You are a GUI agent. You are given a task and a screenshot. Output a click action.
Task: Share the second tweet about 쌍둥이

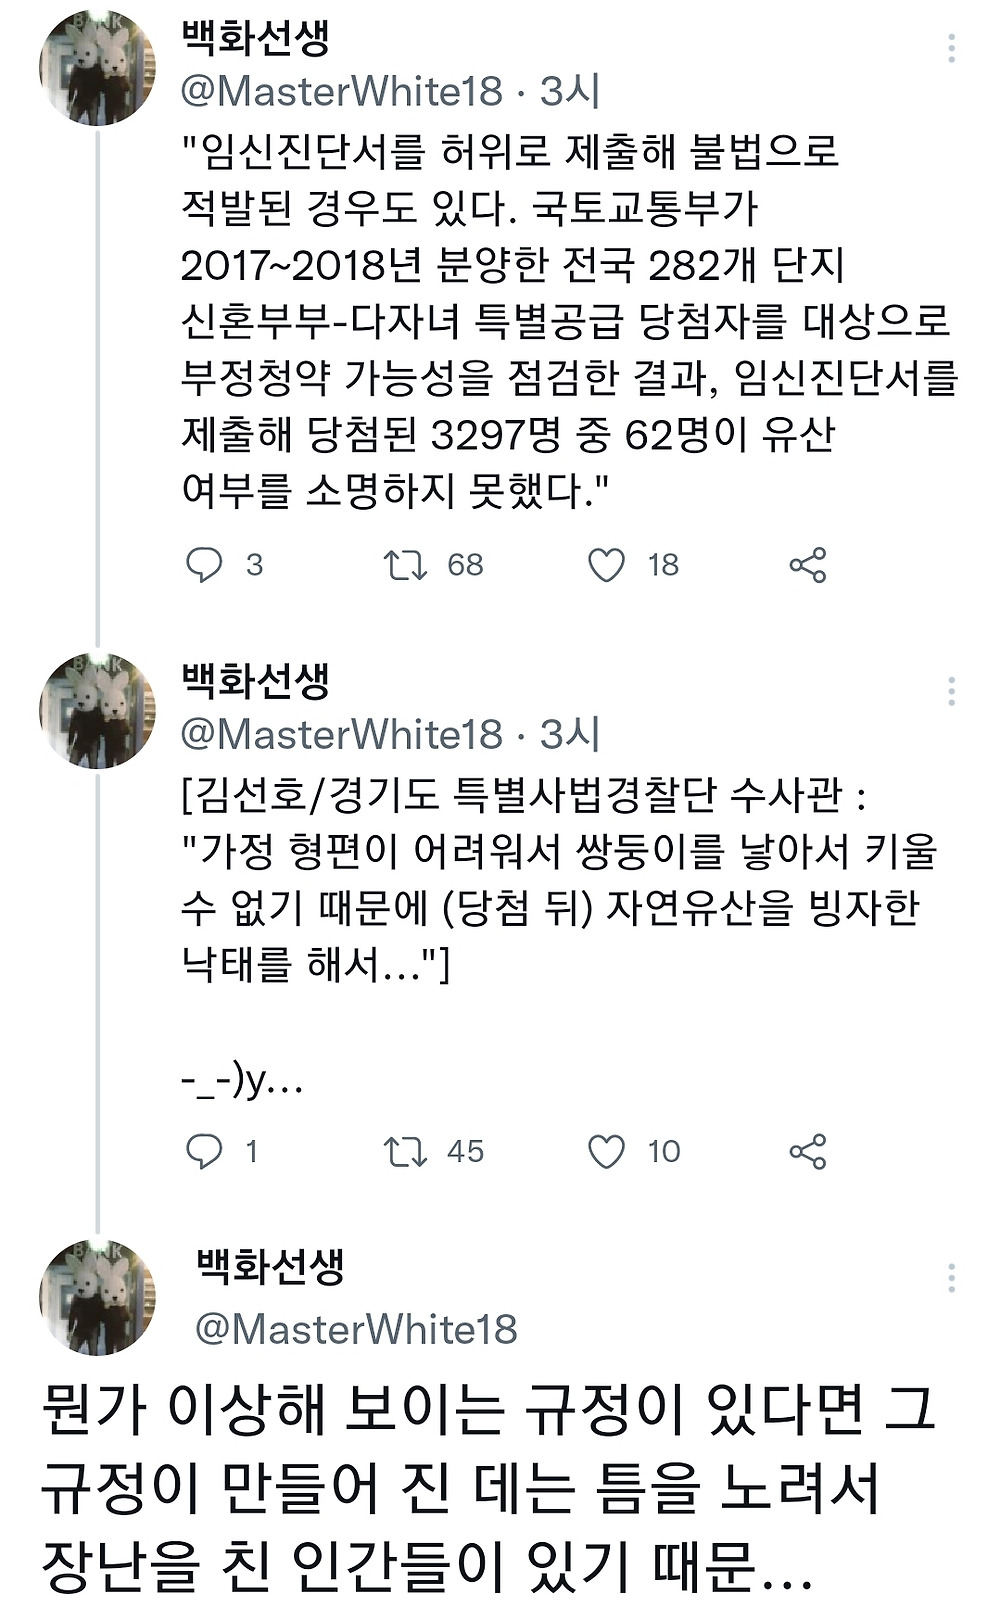(x=808, y=1151)
